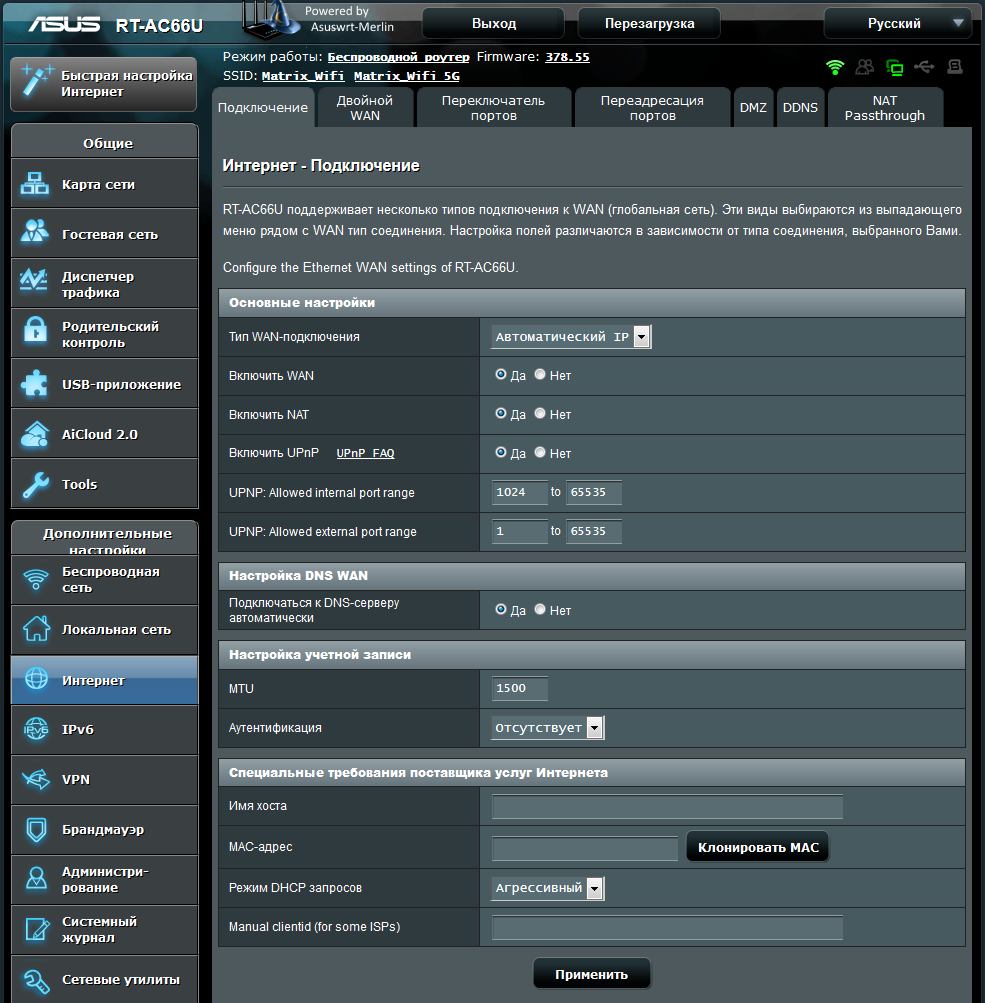
Task: Open the USB-приложение puzzle icon
Action: (35, 383)
